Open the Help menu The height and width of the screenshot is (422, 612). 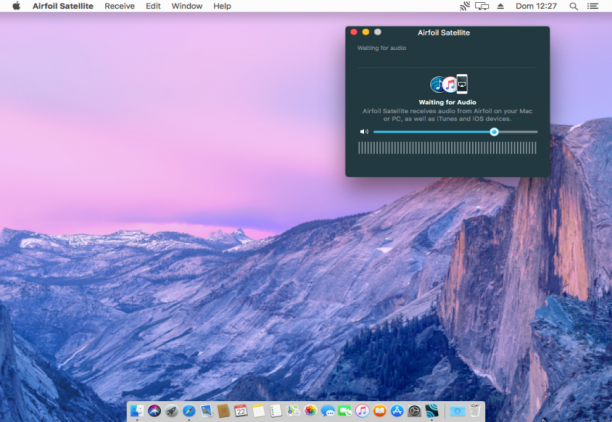click(222, 6)
